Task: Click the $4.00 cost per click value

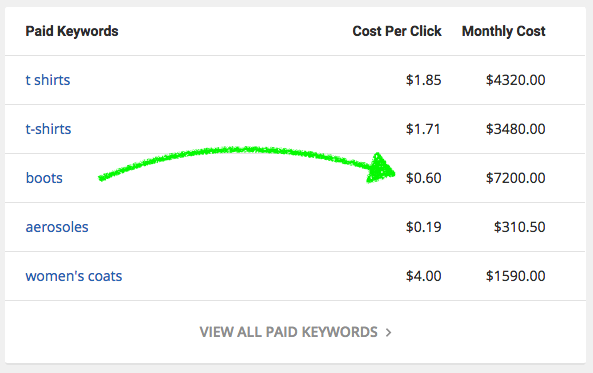Action: [423, 276]
